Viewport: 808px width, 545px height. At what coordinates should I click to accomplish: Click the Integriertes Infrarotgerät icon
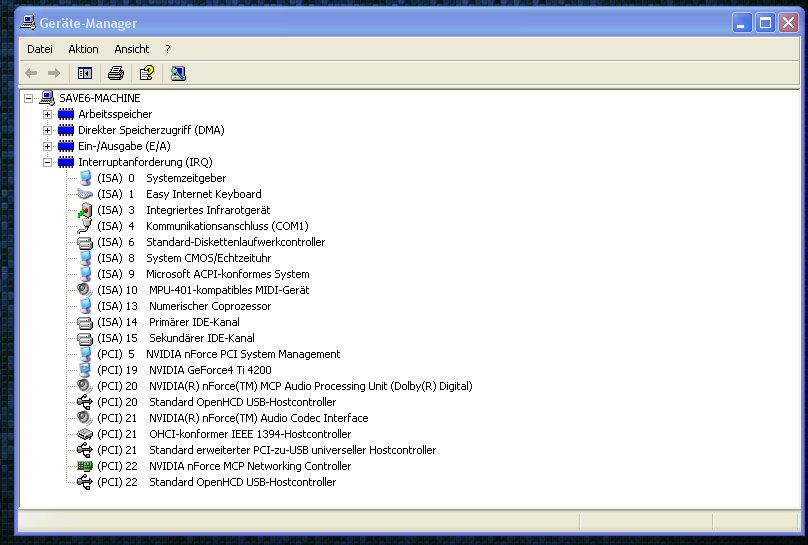[85, 210]
